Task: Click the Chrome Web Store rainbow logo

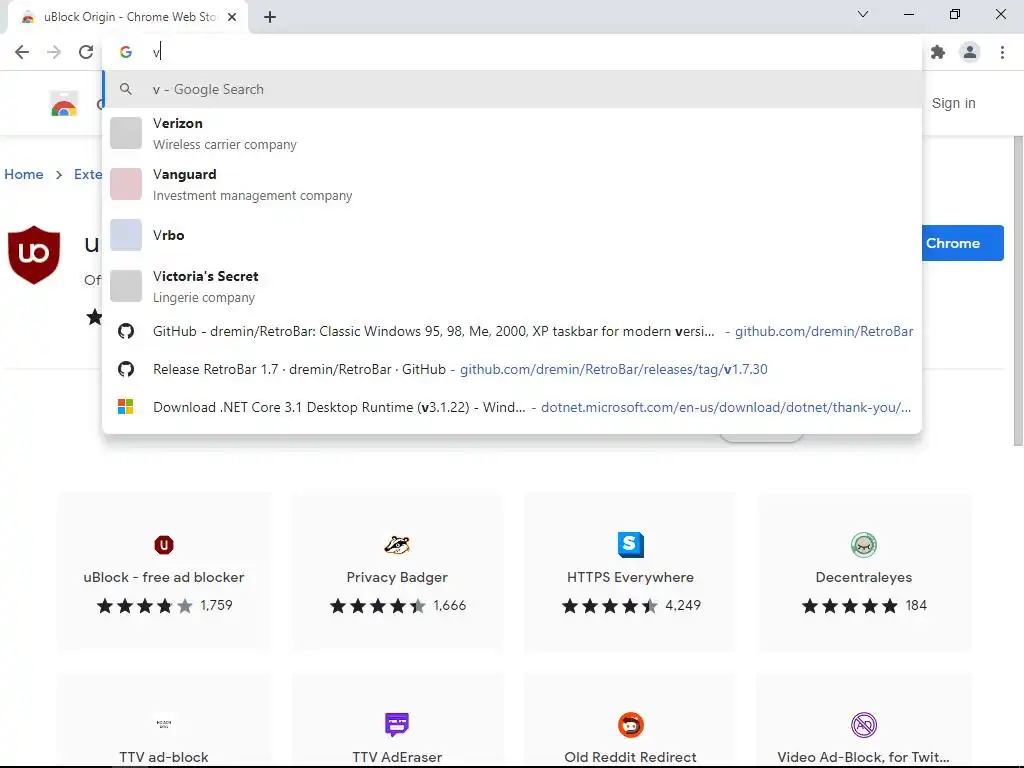Action: coord(64,104)
